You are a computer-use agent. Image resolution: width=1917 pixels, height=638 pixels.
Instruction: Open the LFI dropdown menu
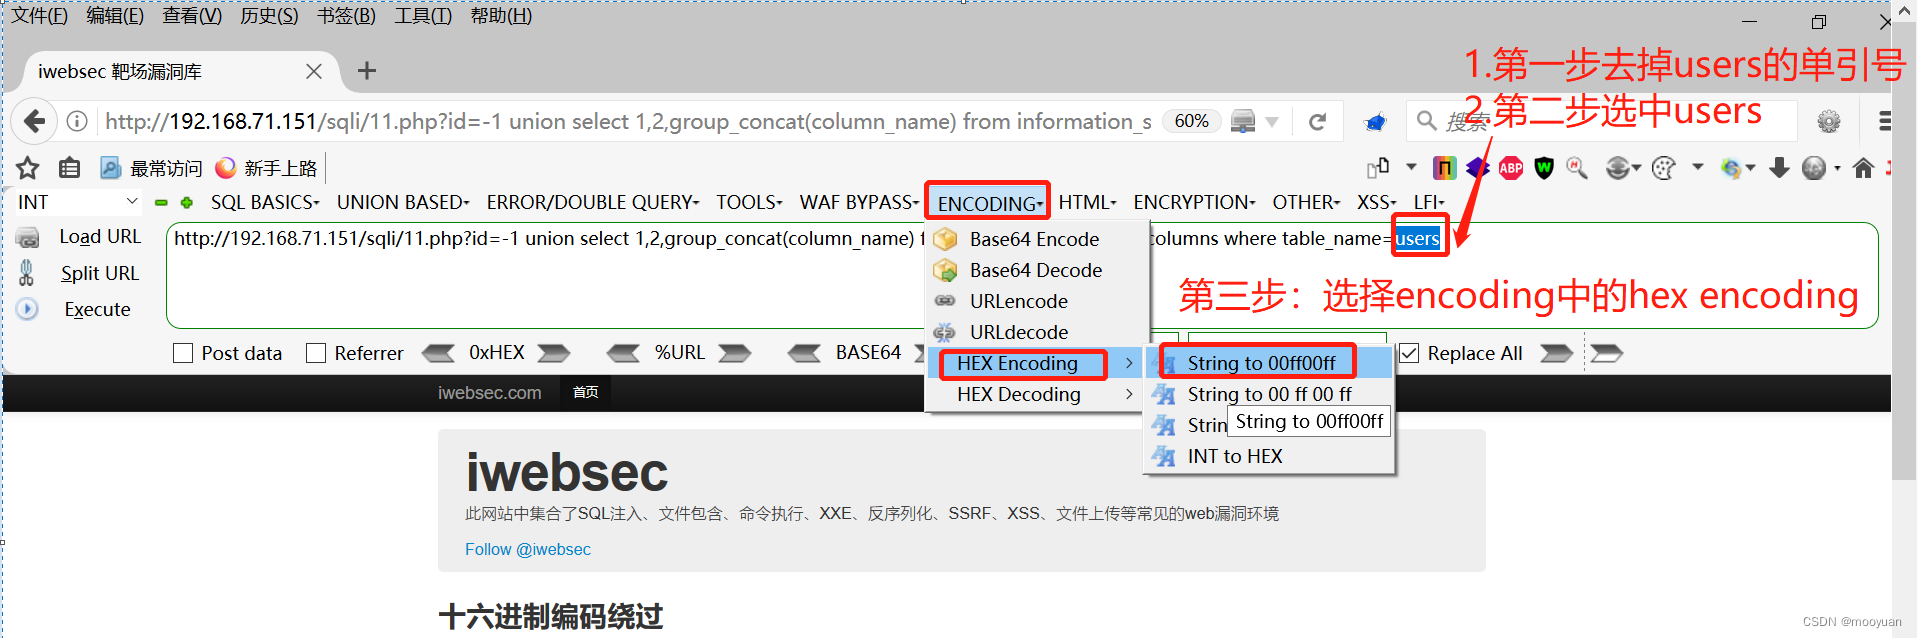click(x=1429, y=202)
